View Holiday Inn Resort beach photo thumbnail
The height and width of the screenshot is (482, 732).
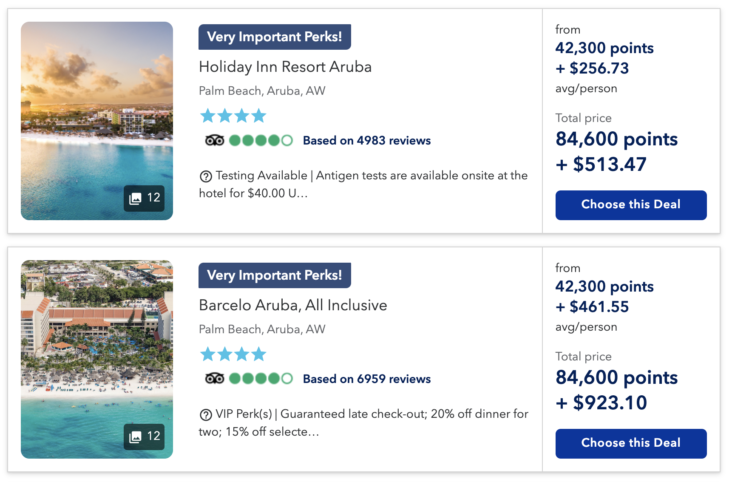point(96,110)
